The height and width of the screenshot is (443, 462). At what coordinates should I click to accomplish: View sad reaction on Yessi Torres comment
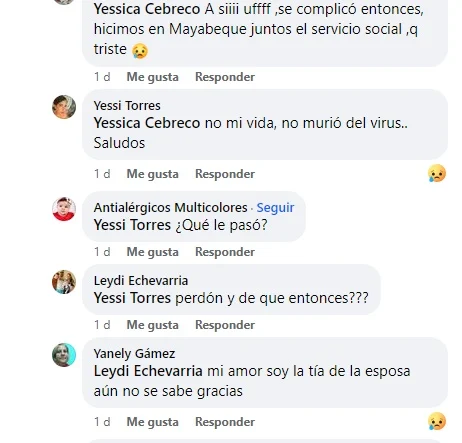coord(437,173)
